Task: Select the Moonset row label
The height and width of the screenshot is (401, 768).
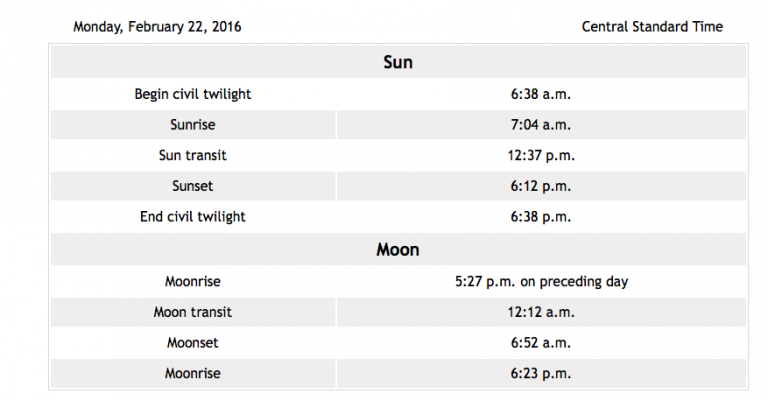Action: [x=192, y=343]
